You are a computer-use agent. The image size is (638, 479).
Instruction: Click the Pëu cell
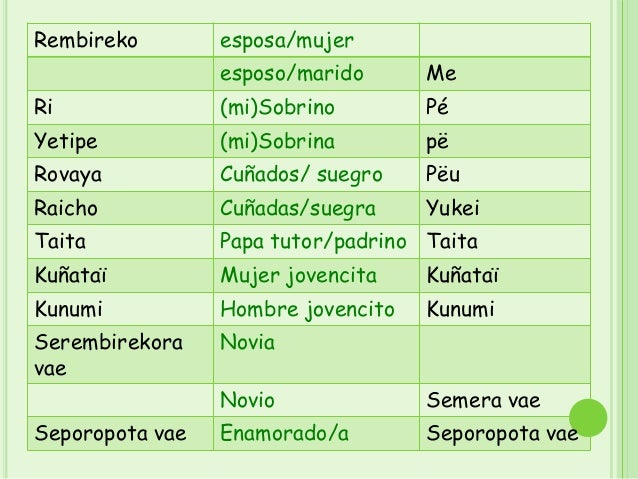(505, 175)
